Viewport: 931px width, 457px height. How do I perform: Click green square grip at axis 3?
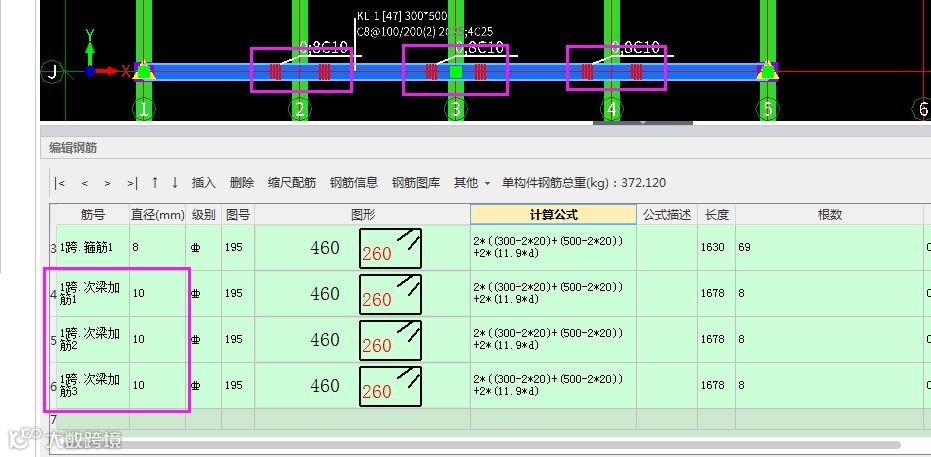click(x=455, y=72)
